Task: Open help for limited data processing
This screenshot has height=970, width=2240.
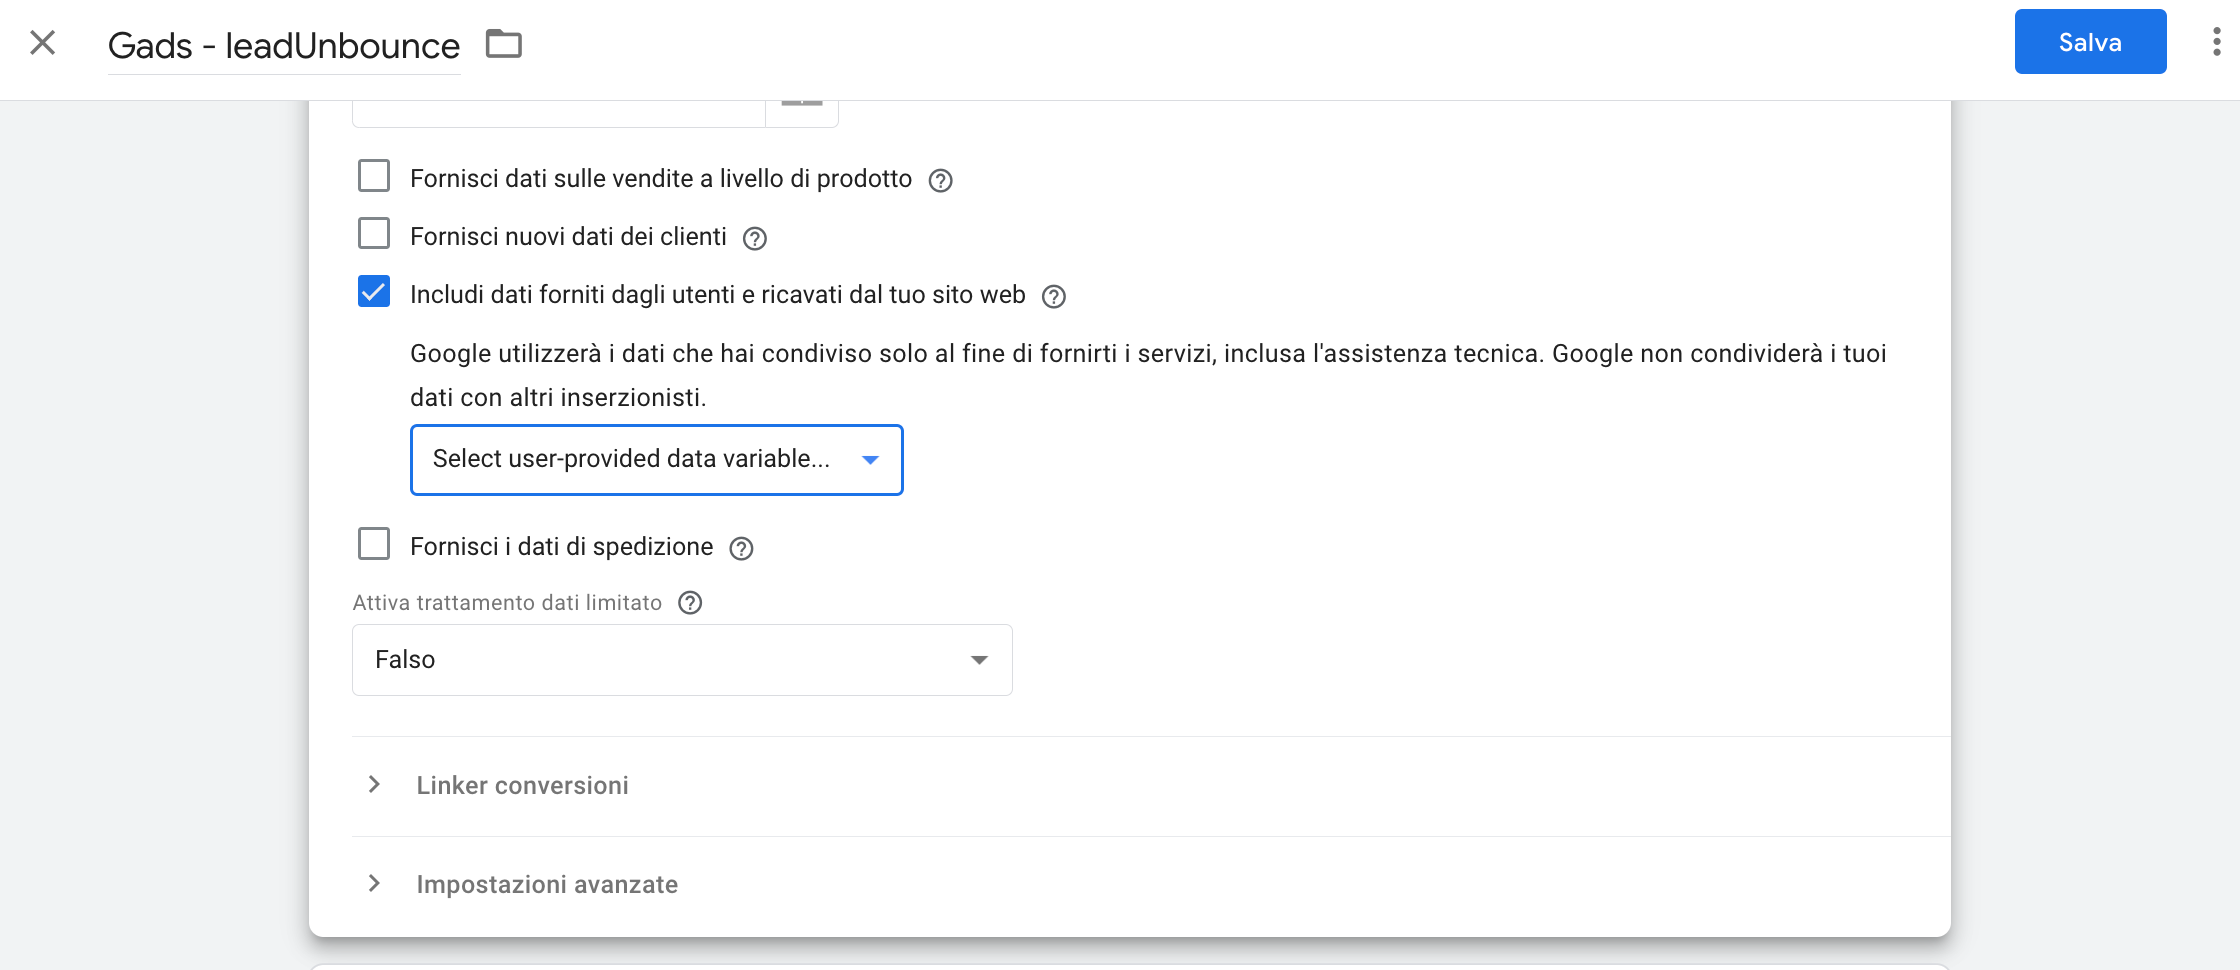Action: pyautogui.click(x=690, y=603)
